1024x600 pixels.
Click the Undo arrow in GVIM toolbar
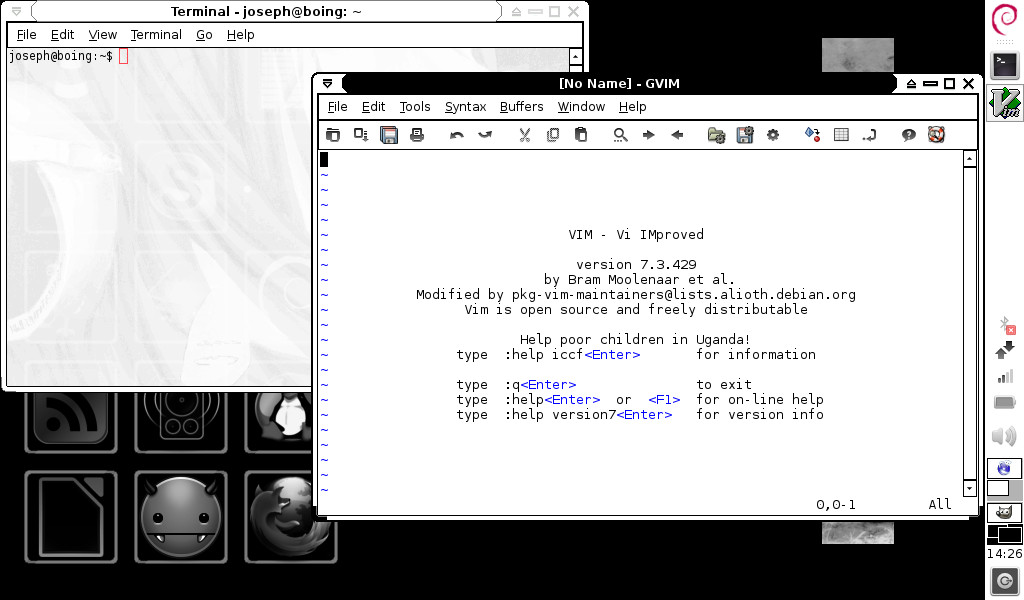[456, 135]
